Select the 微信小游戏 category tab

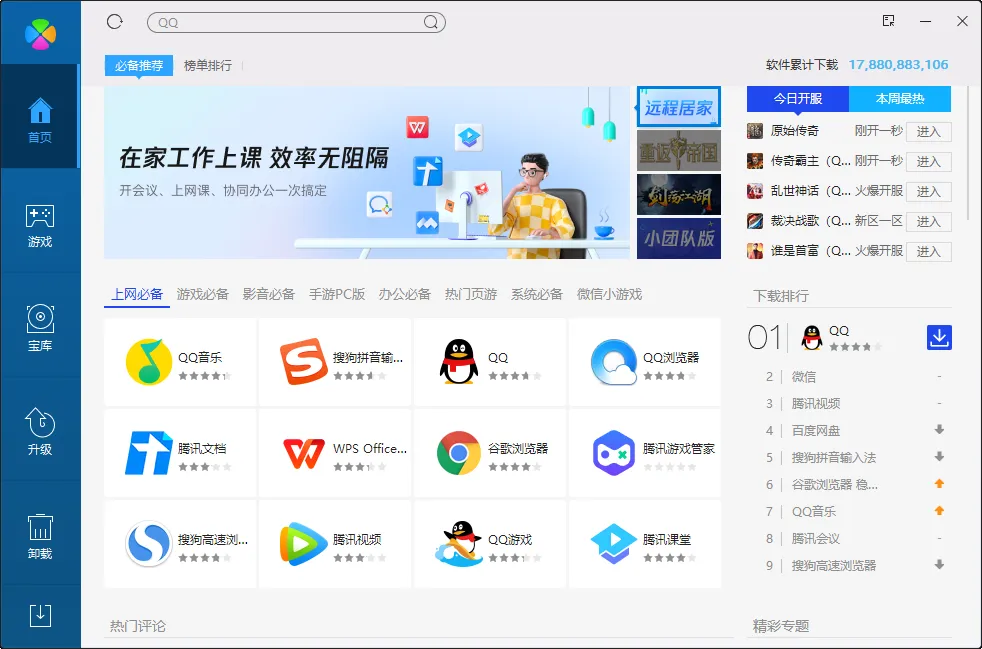point(609,294)
